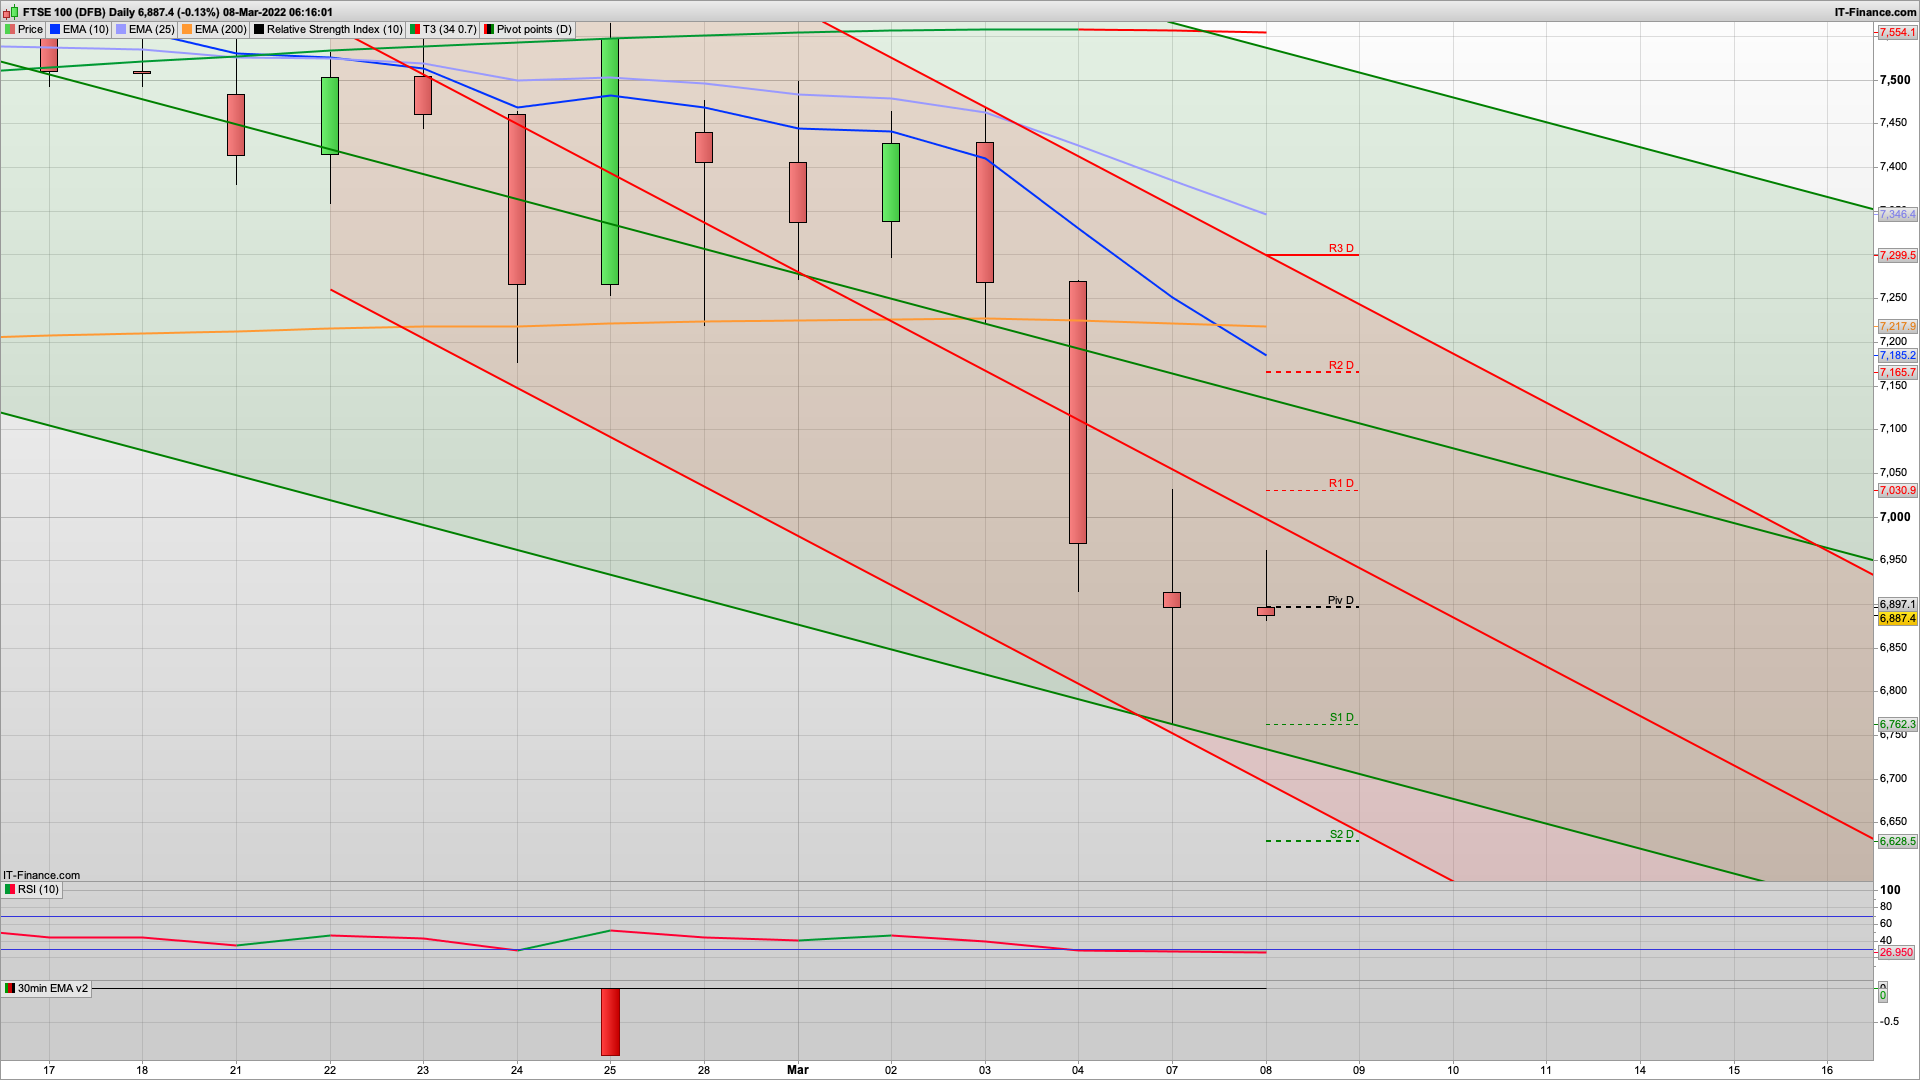This screenshot has height=1080, width=1920.
Task: Click the 7,346.4 EMA 25 price tag
Action: coord(1897,214)
